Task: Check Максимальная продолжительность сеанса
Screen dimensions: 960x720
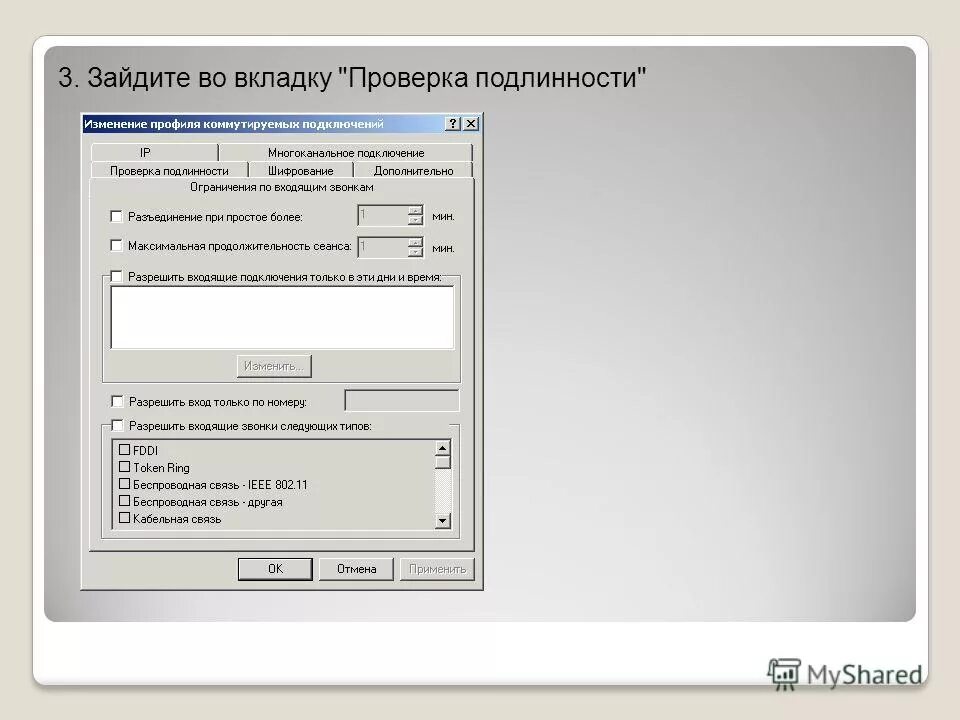Action: click(x=116, y=244)
